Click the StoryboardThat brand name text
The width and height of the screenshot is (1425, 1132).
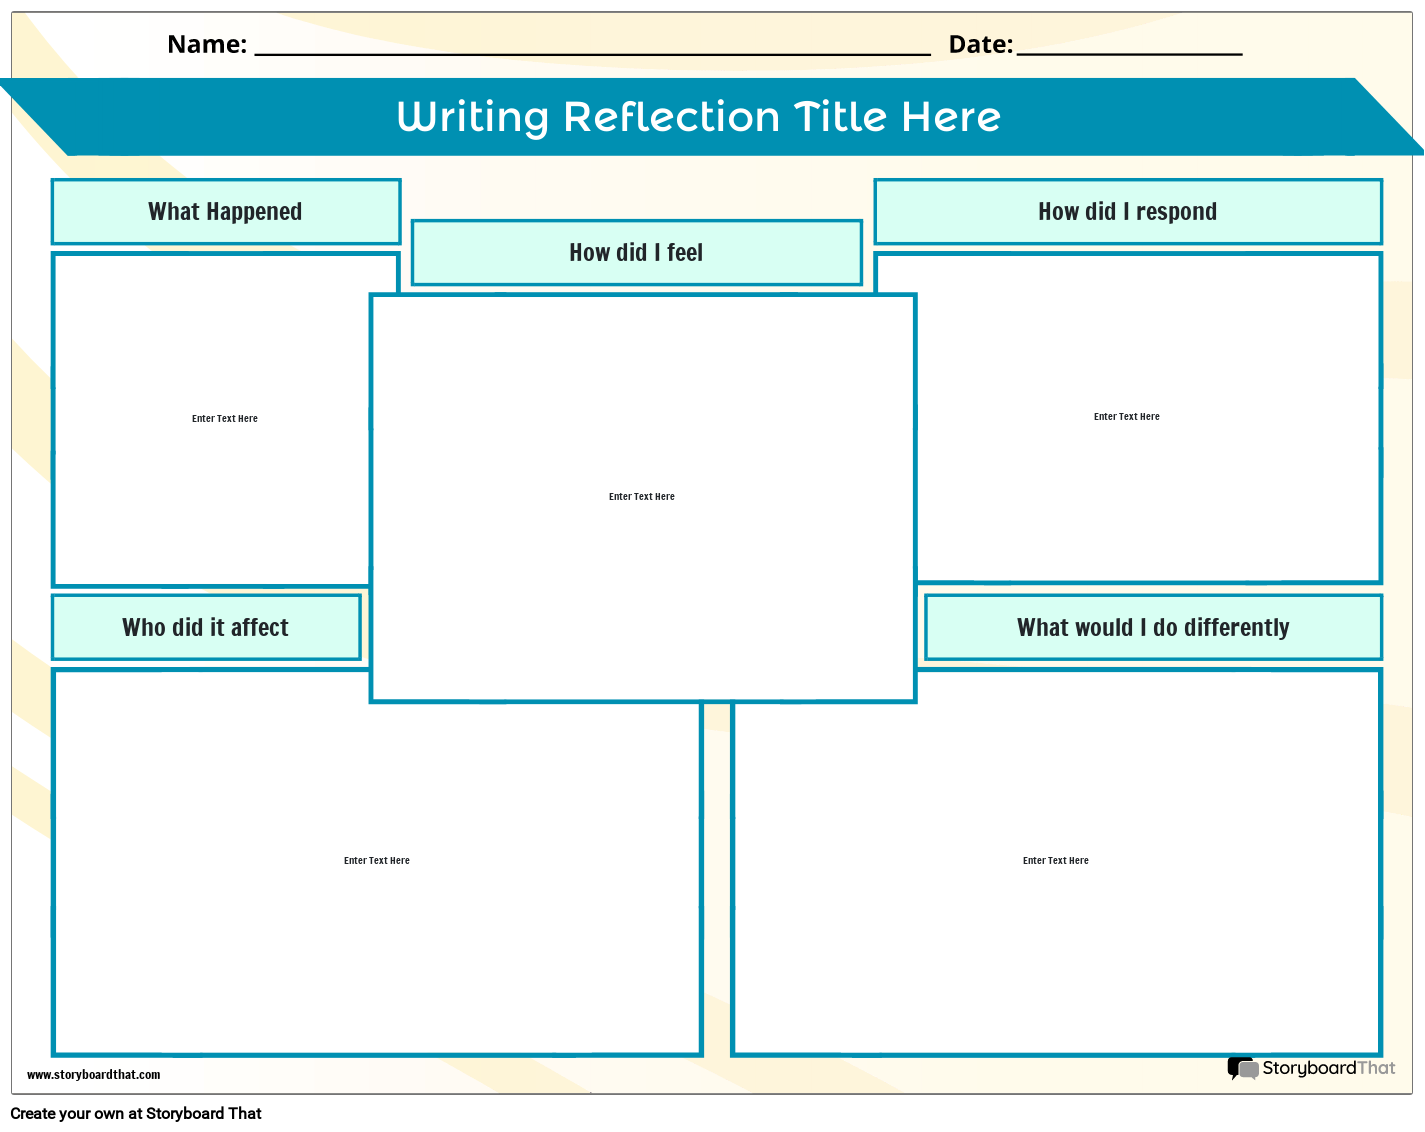click(x=1330, y=1068)
